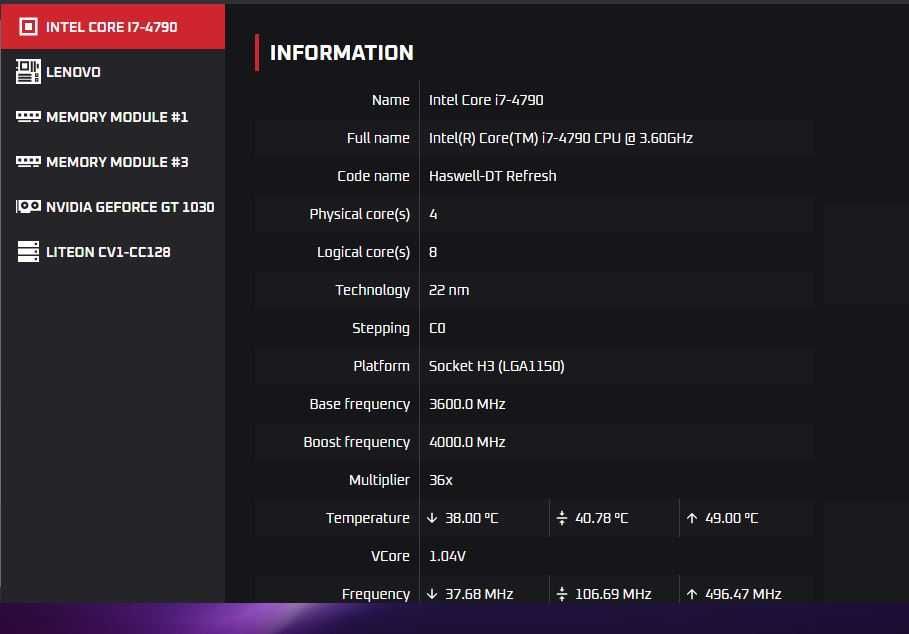The height and width of the screenshot is (634, 909).
Task: Click the down-arrow icon beside 38.00 °C
Action: 432,518
